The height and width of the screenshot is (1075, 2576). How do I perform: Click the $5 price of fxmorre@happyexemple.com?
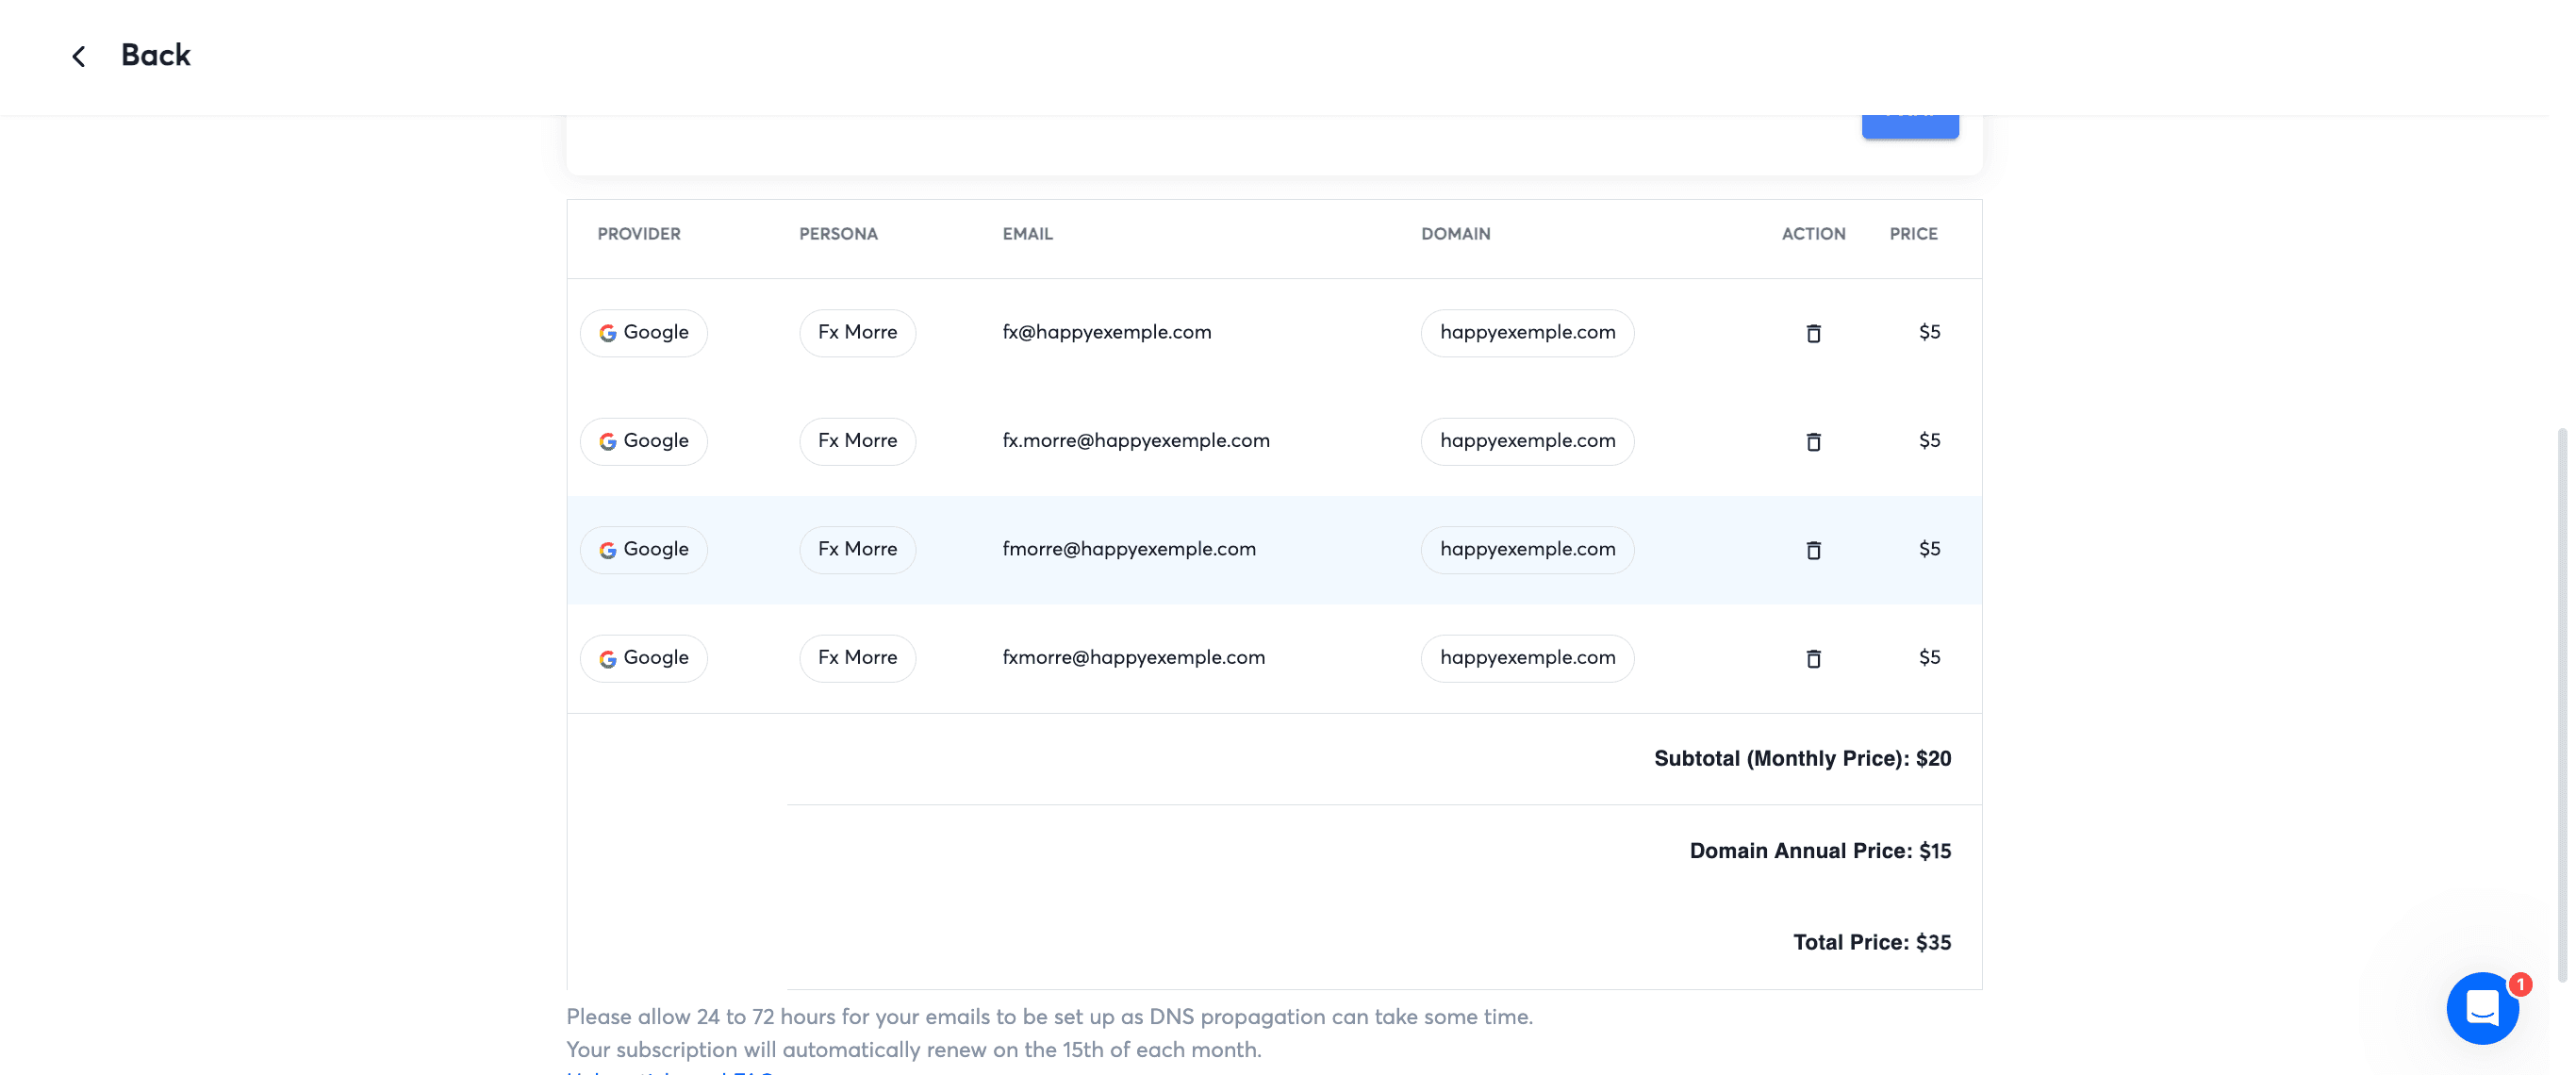pyautogui.click(x=1929, y=657)
